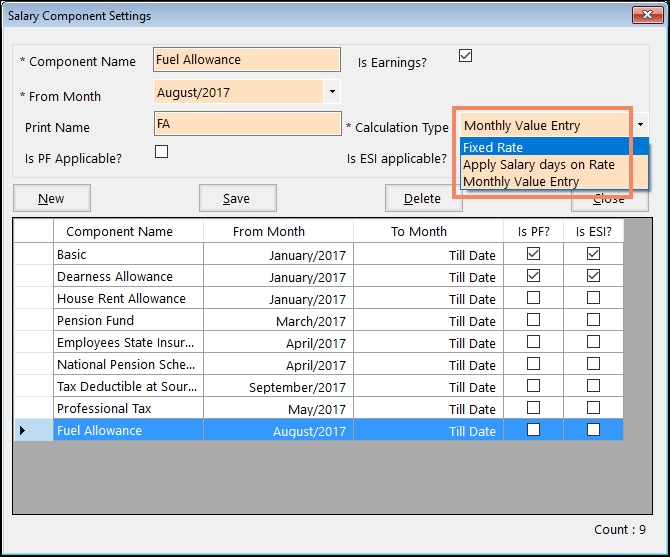Pick Monthly Value Entry from list
This screenshot has height=557, width=670.
click(555, 182)
